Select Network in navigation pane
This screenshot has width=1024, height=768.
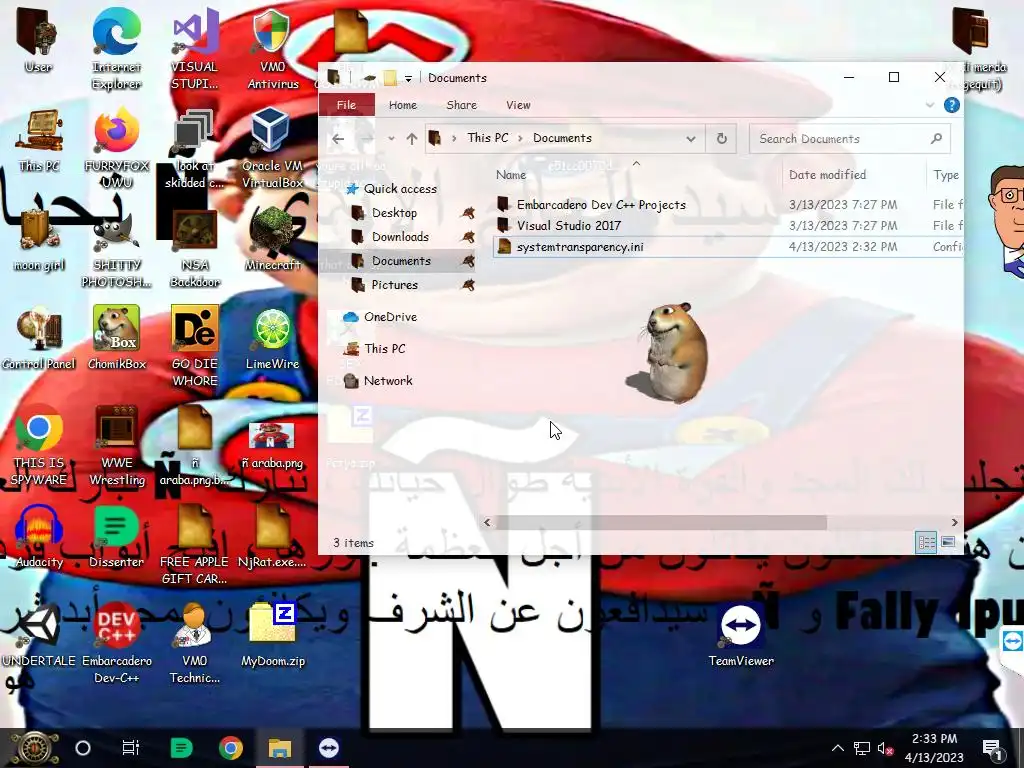pyautogui.click(x=388, y=381)
